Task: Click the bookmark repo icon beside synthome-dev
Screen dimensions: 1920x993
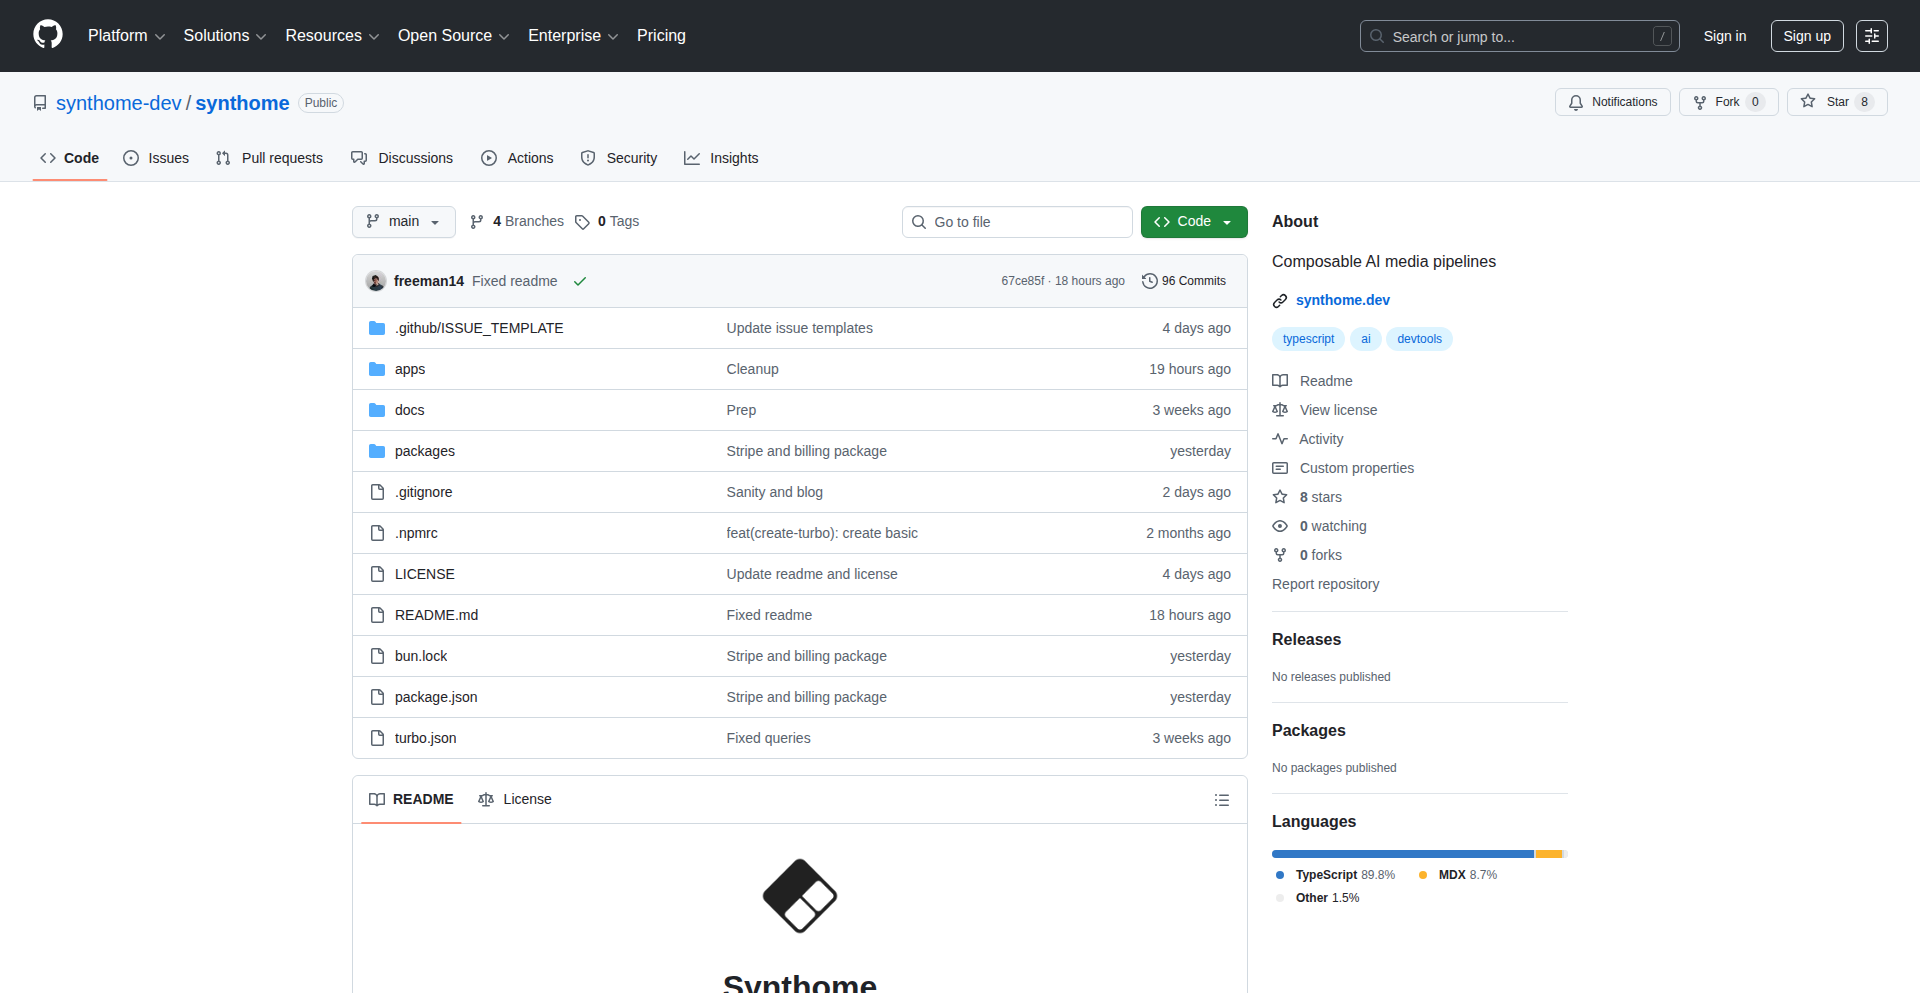Action: (x=39, y=102)
